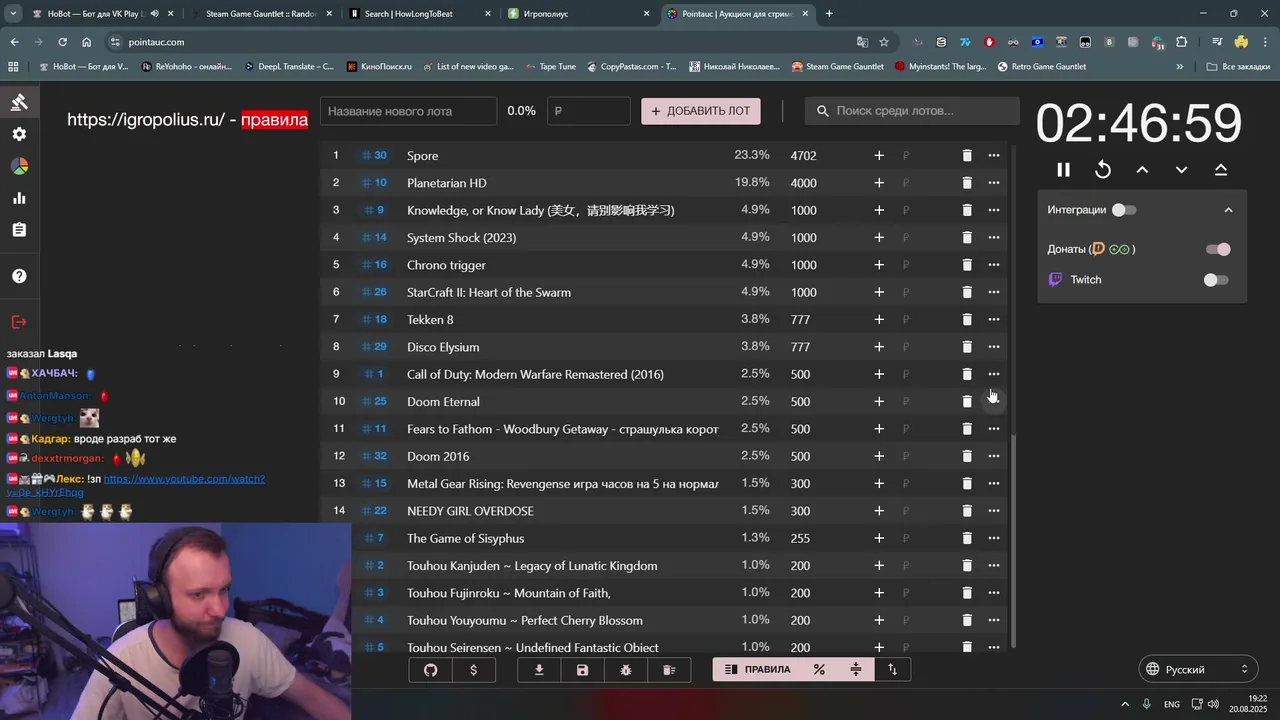Click the up chevron with underline
Image resolution: width=1280 pixels, height=720 pixels.
1221,170
